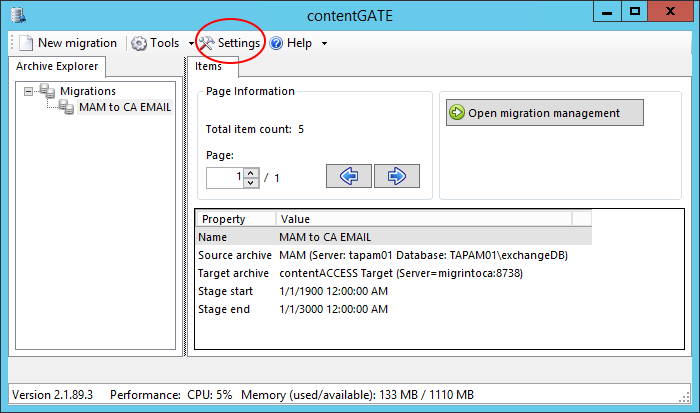Click the CPU: 5% performance indicator
The width and height of the screenshot is (700, 413).
click(x=209, y=395)
